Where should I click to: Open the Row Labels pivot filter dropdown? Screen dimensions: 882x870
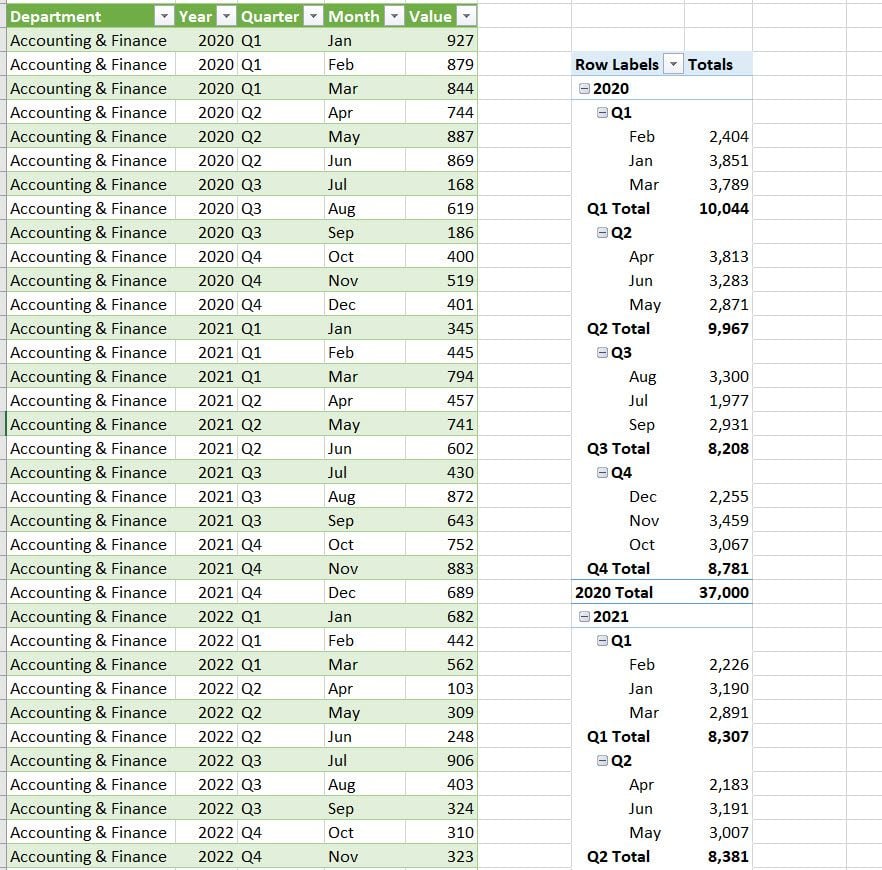point(673,64)
